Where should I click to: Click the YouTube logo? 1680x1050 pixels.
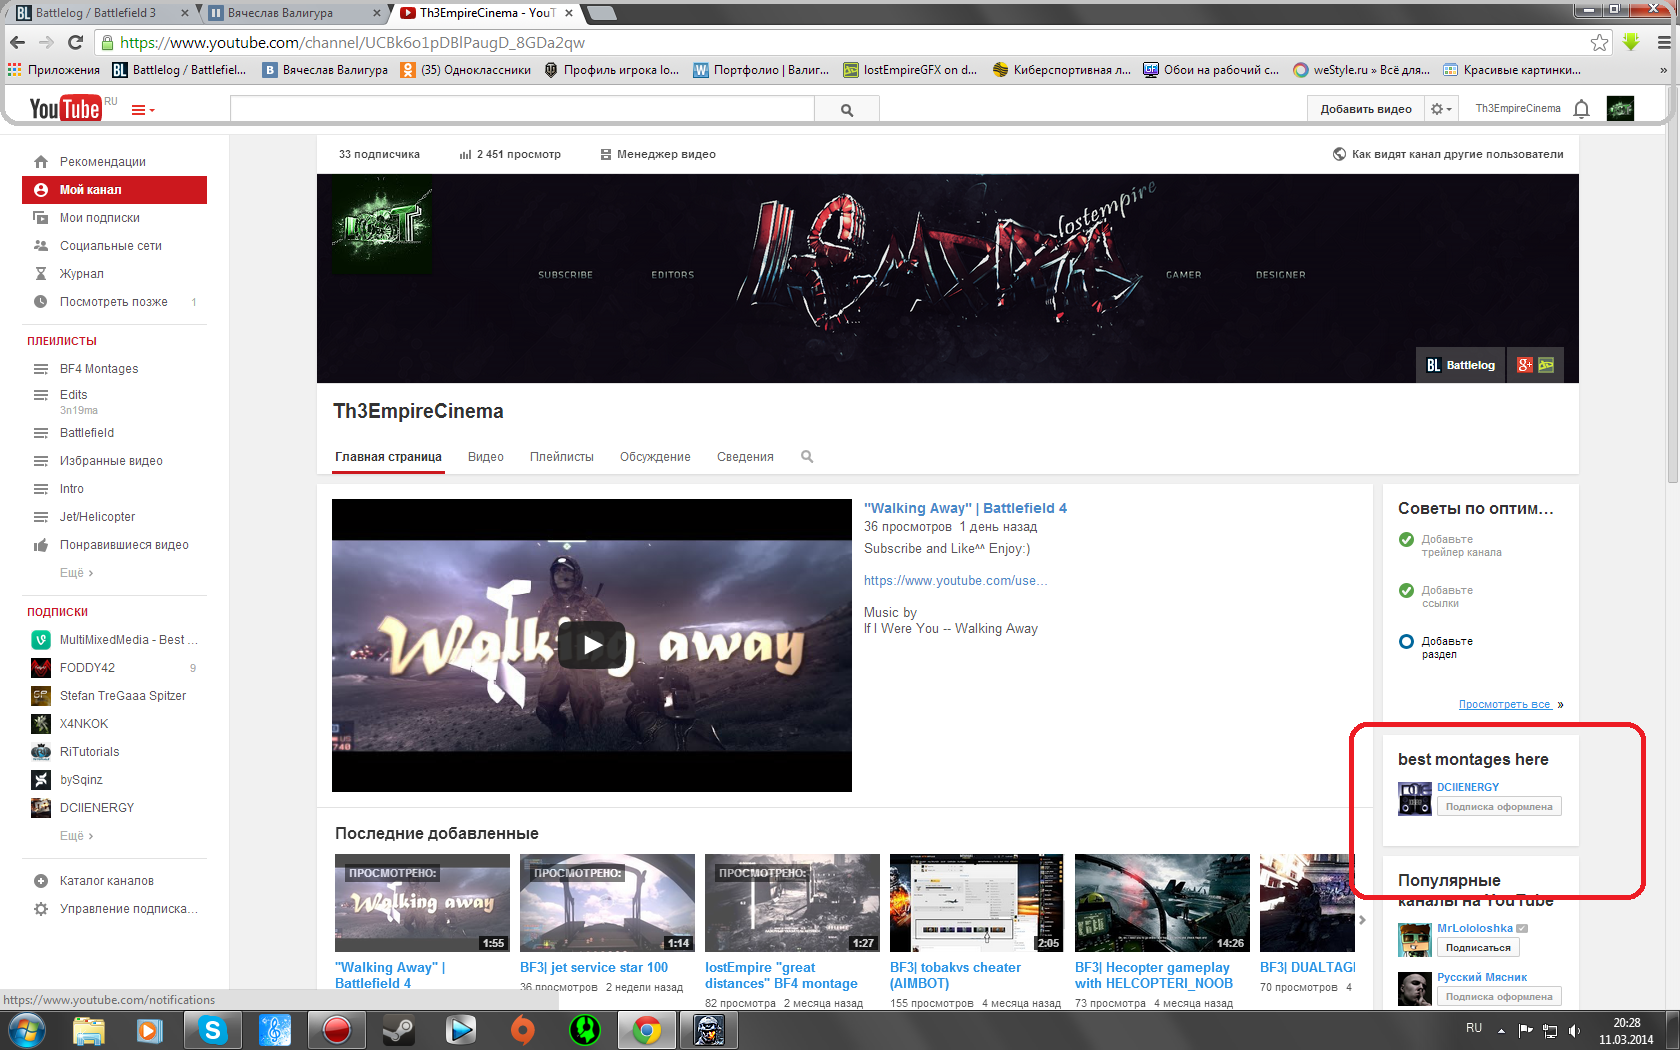(x=65, y=108)
